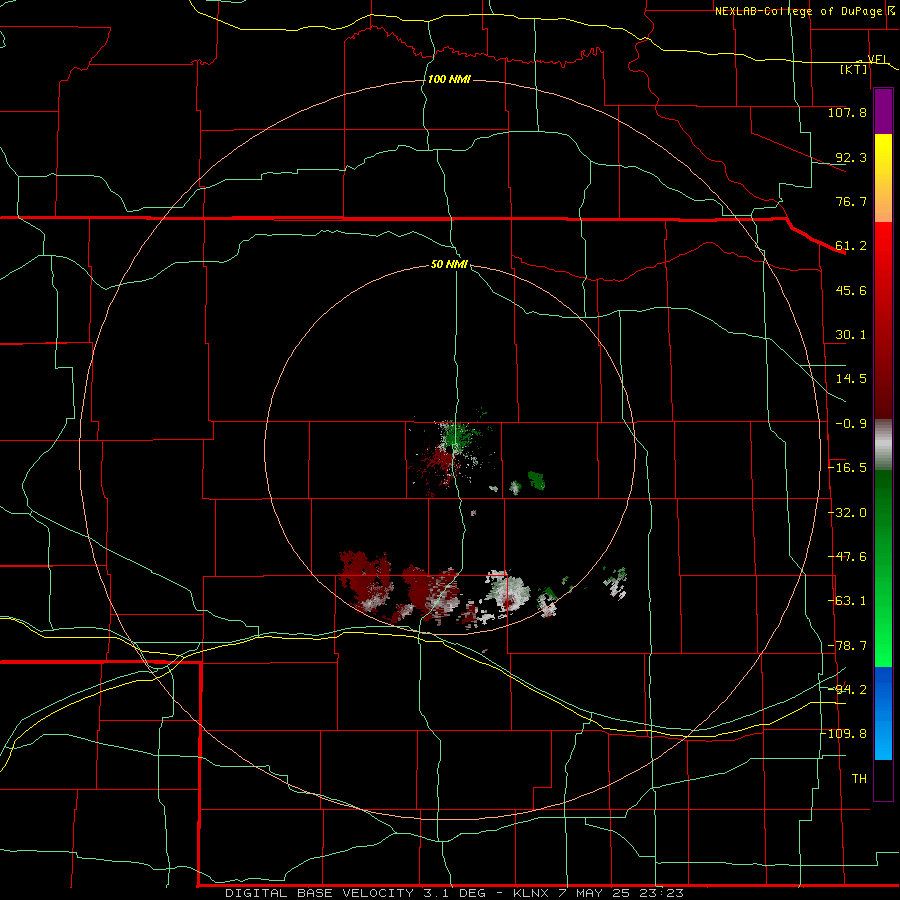Click the -109.8 scale value

[844, 734]
